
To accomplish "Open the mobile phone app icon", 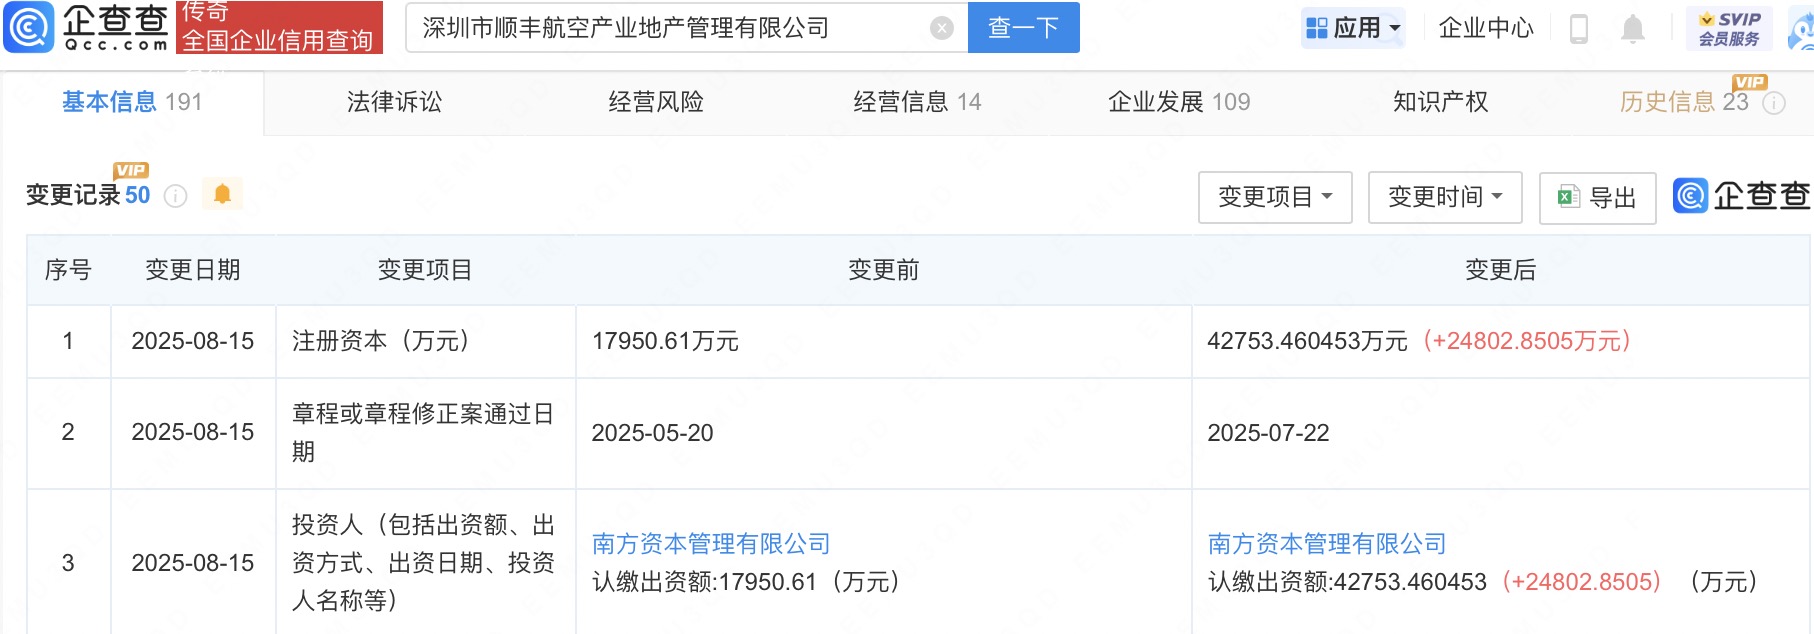I will click(1579, 28).
